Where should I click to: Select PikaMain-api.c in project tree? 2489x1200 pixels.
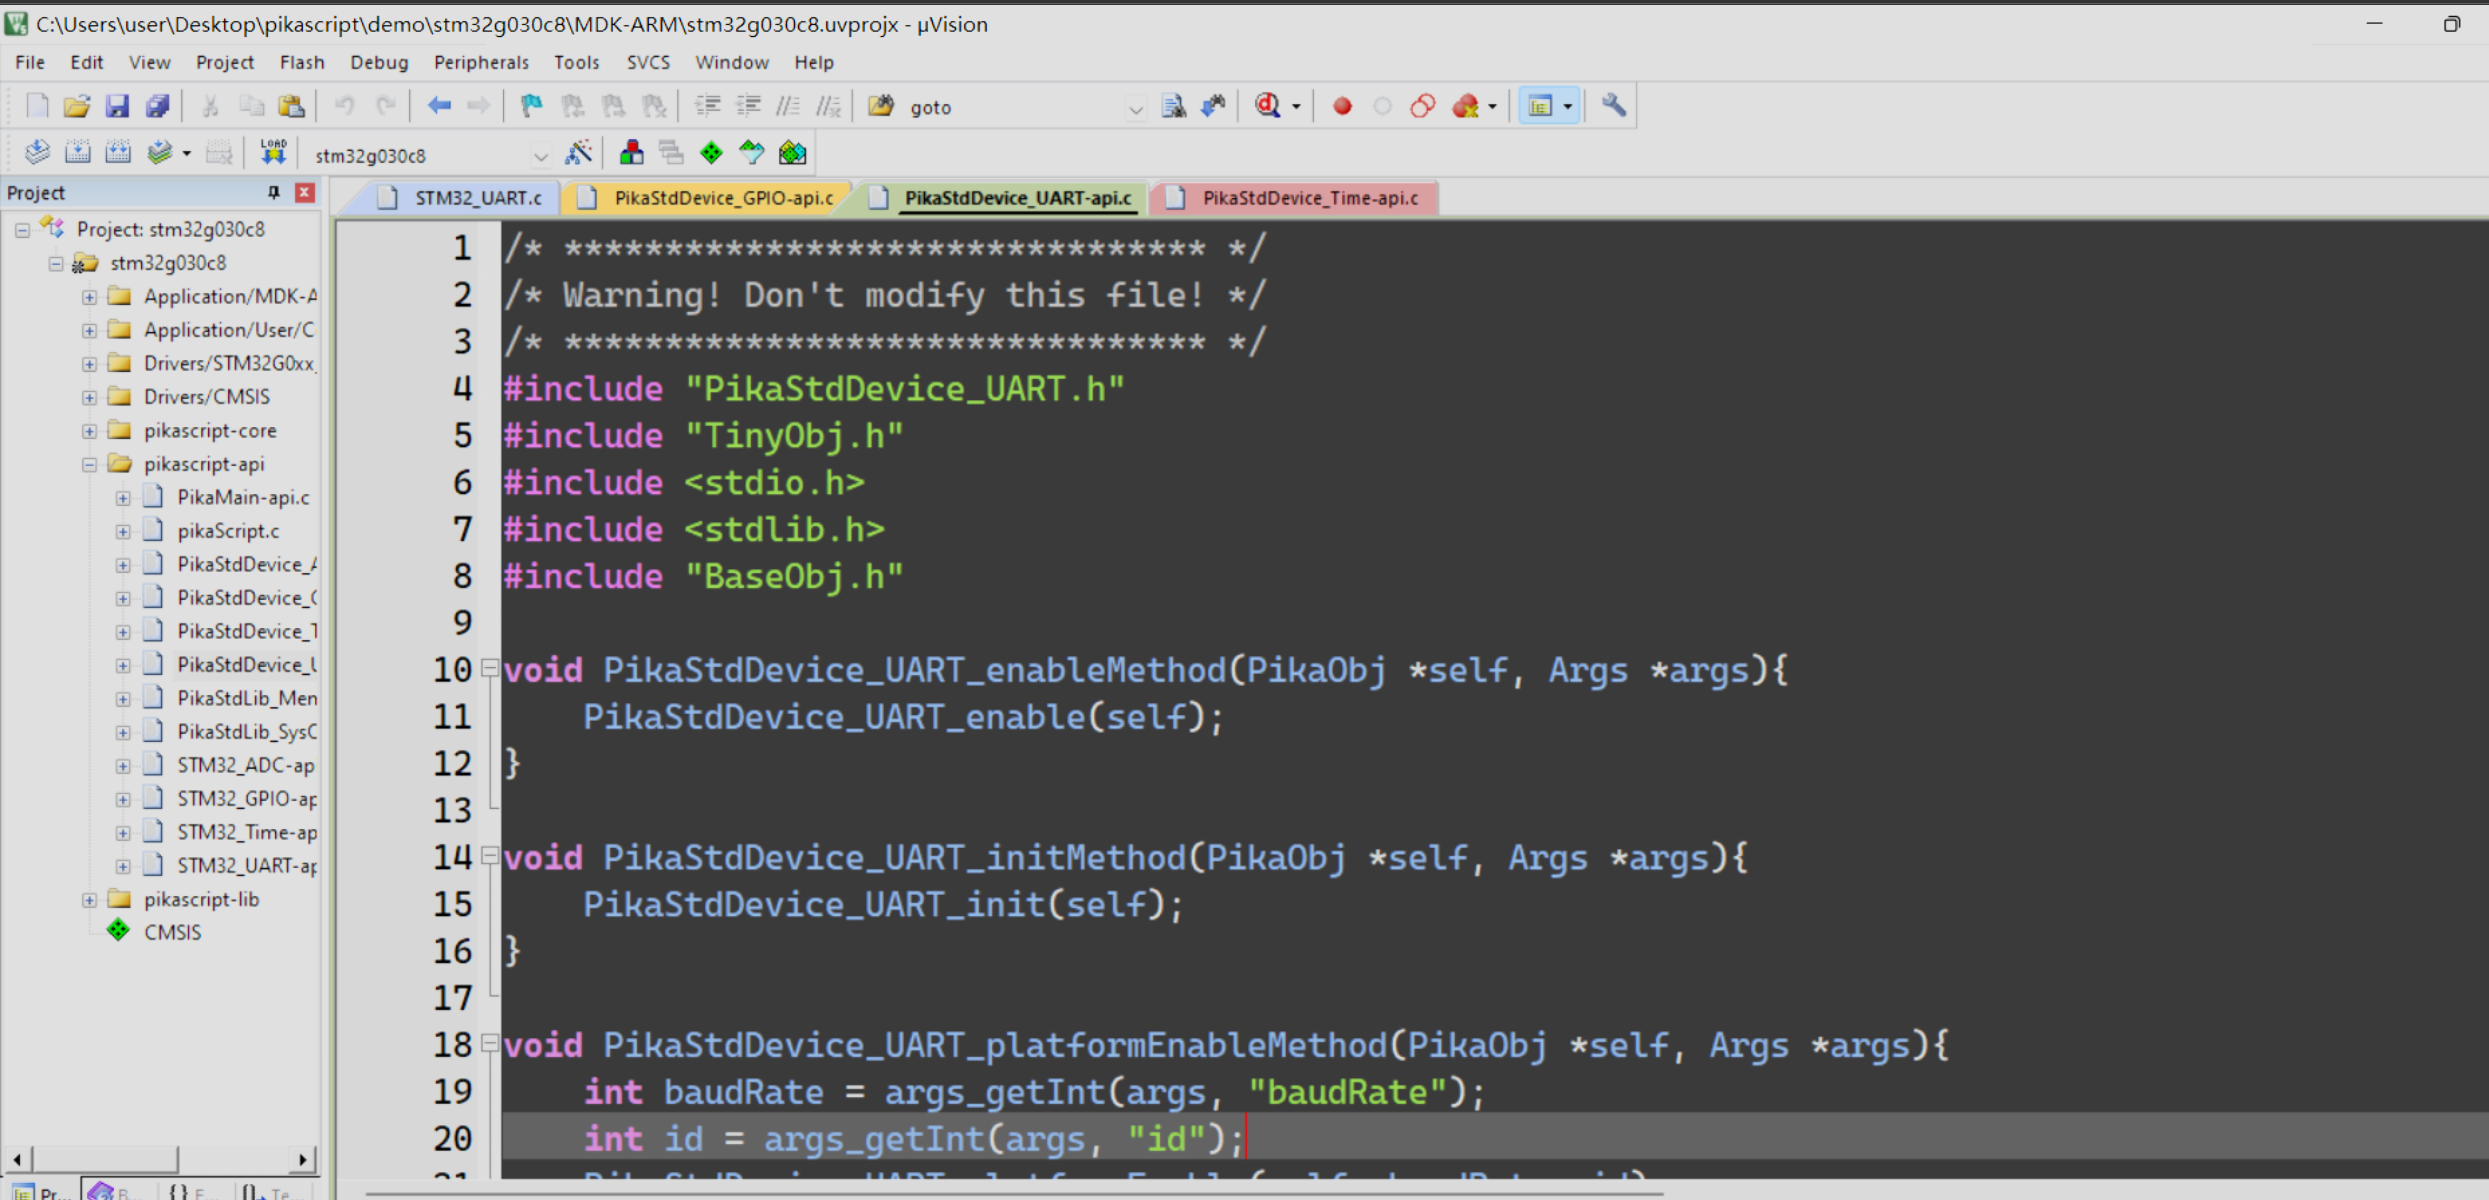coord(243,497)
